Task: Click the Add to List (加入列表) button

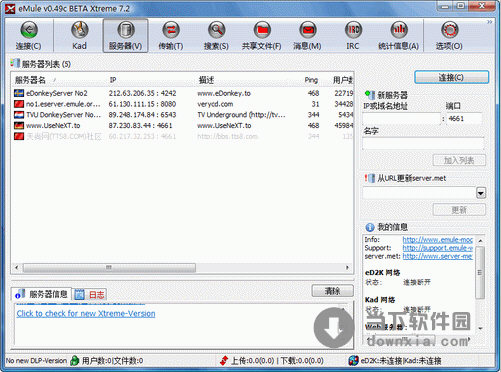Action: 459,160
